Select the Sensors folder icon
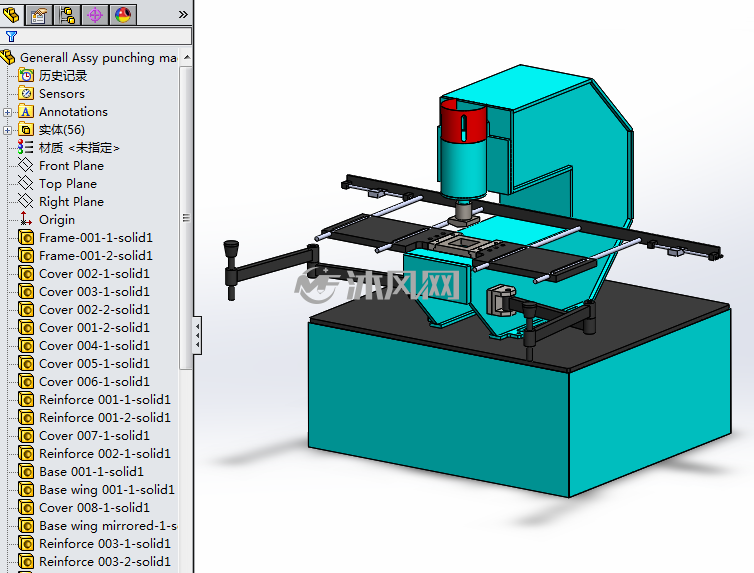 tap(25, 93)
